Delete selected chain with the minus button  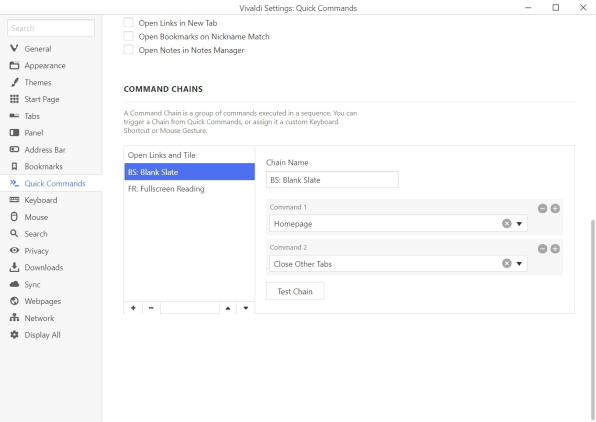coord(151,308)
